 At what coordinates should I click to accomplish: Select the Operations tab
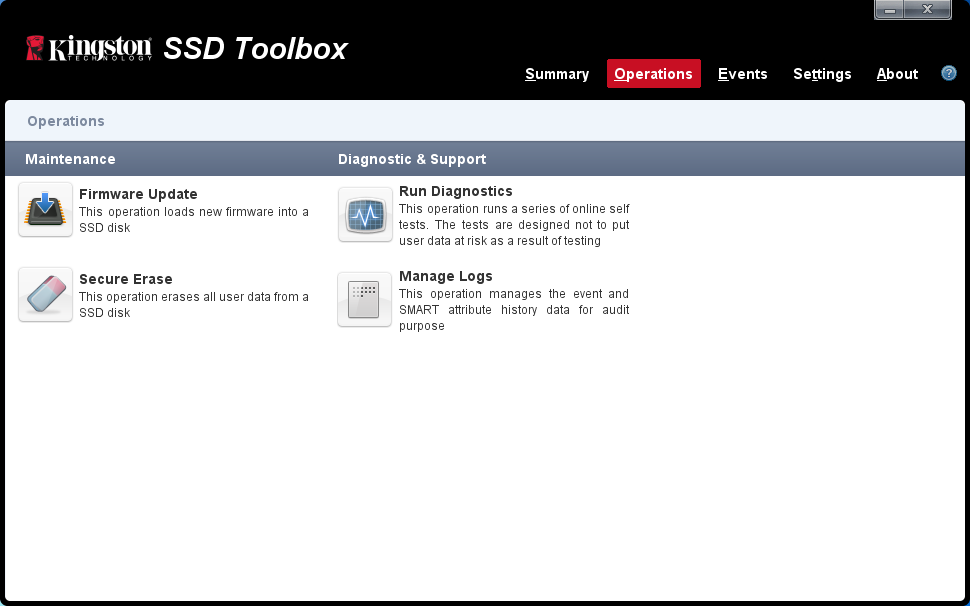(653, 74)
